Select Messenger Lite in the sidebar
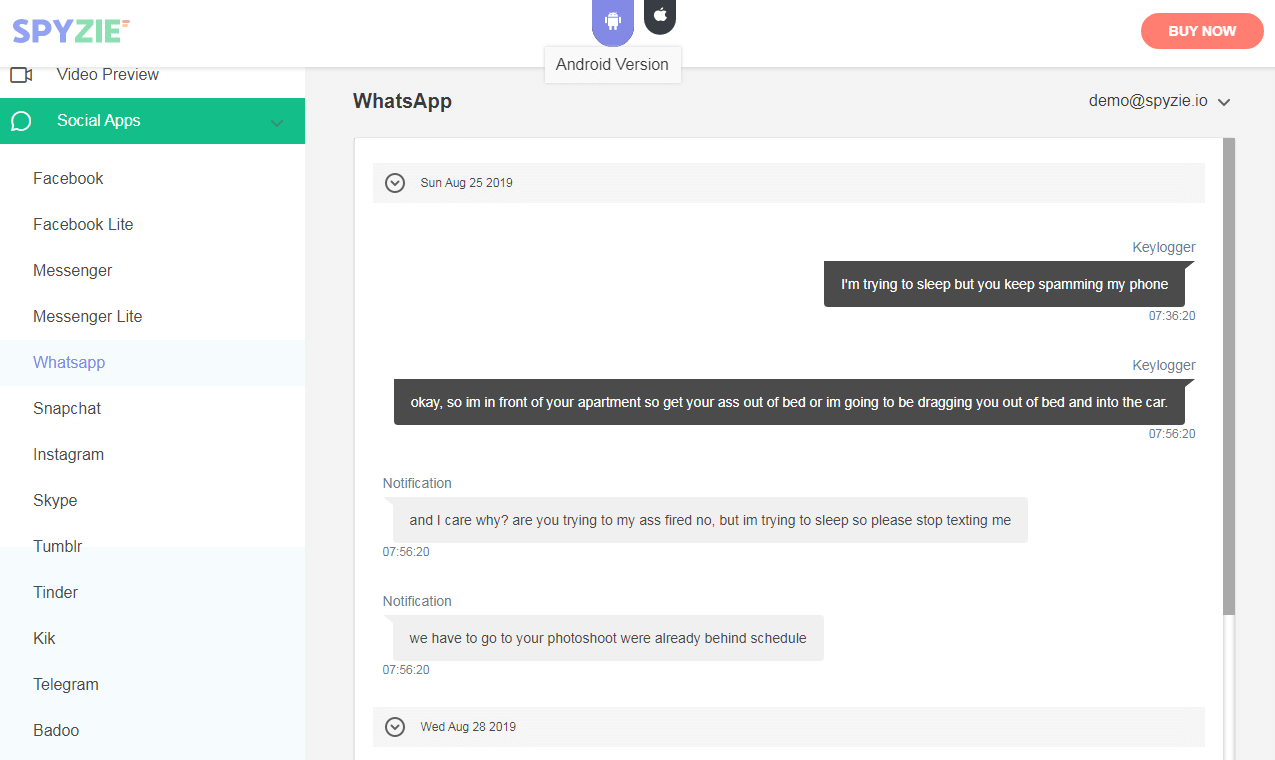 [88, 317]
